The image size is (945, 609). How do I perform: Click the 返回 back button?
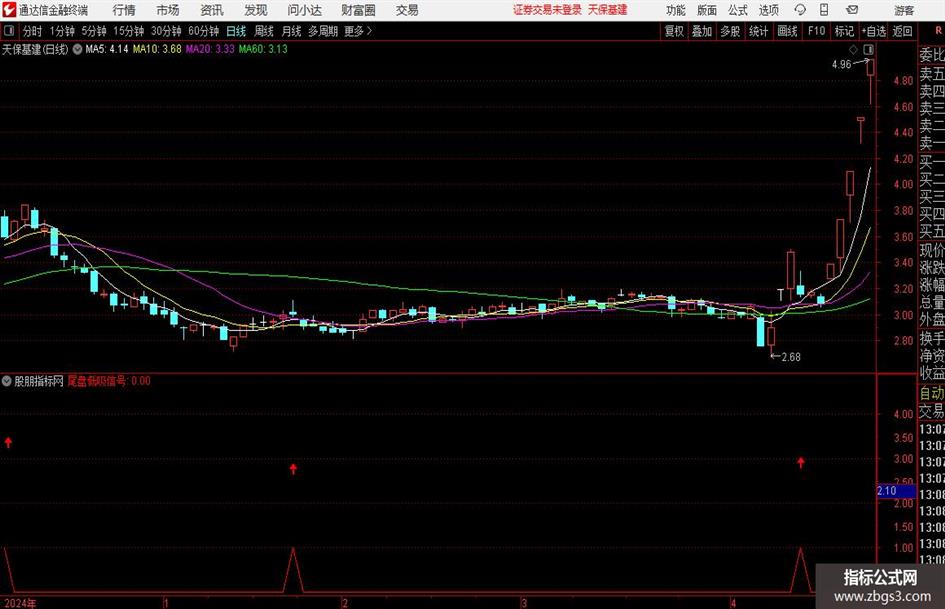tap(902, 31)
